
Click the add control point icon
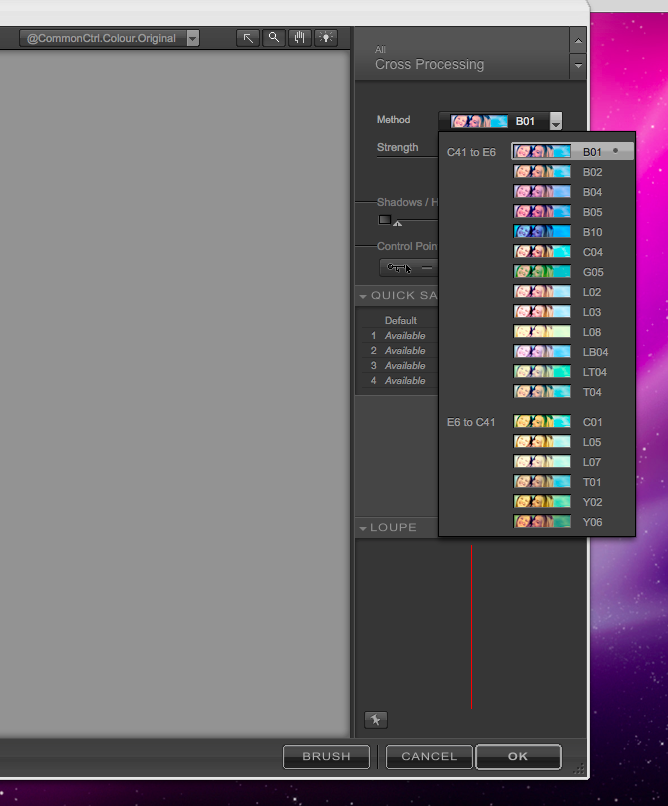[399, 268]
